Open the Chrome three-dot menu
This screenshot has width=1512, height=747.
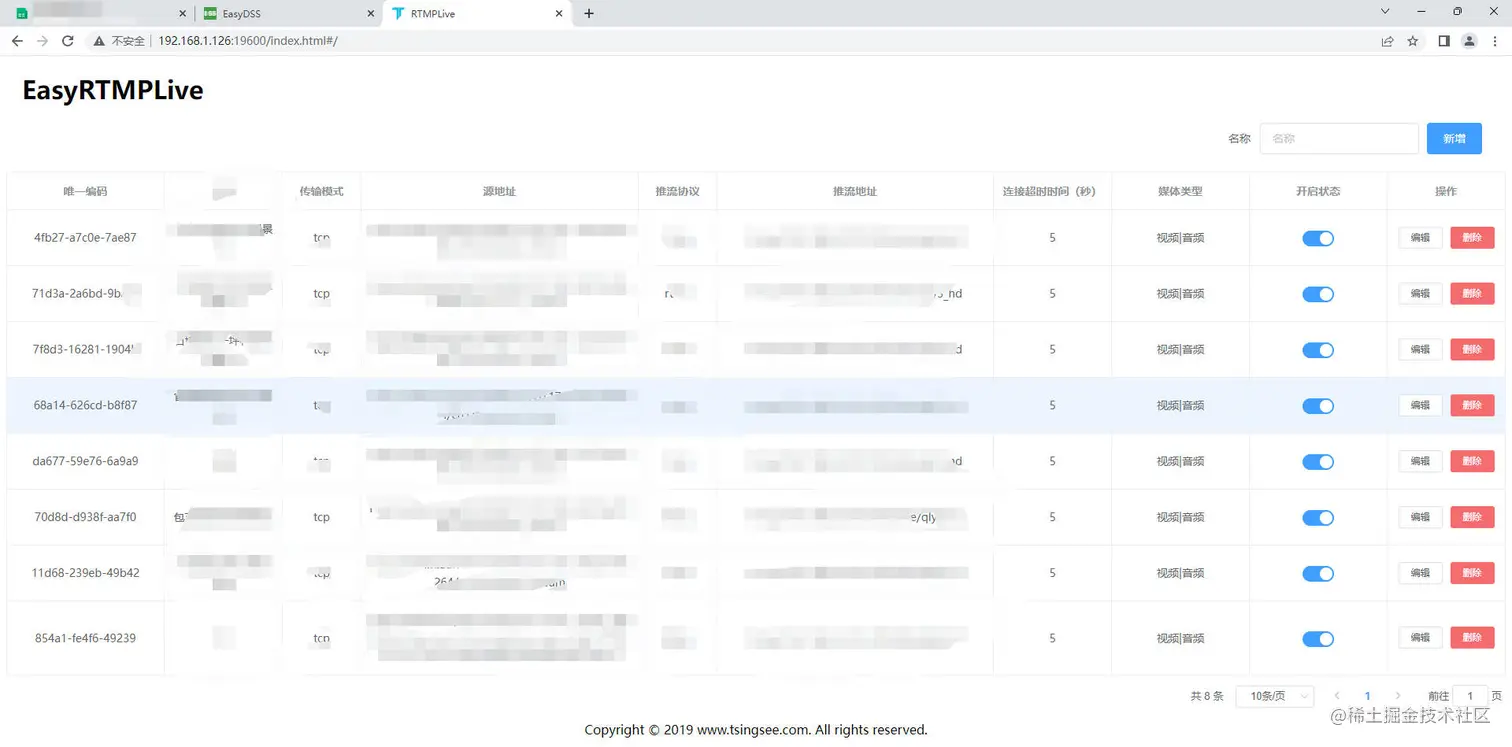coord(1495,41)
